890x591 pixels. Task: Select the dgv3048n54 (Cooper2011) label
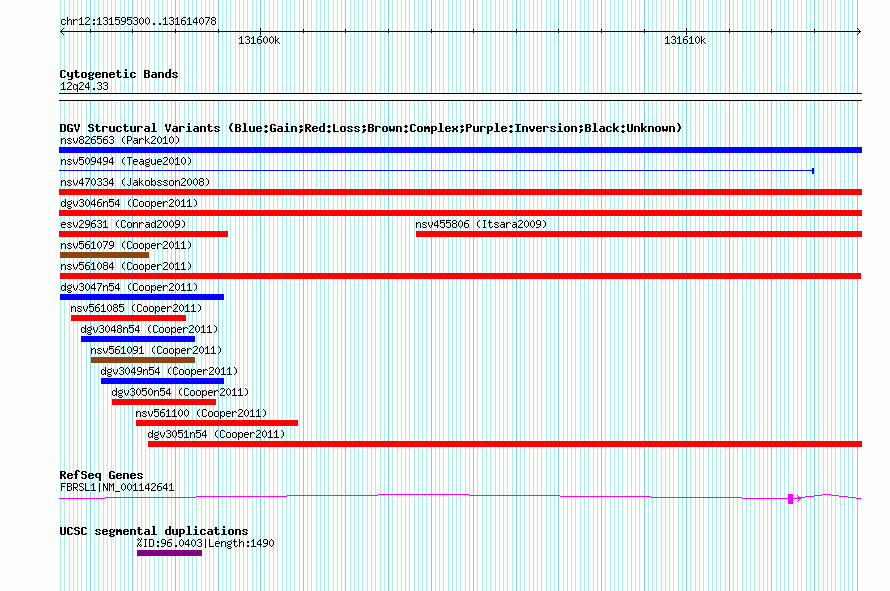point(149,329)
